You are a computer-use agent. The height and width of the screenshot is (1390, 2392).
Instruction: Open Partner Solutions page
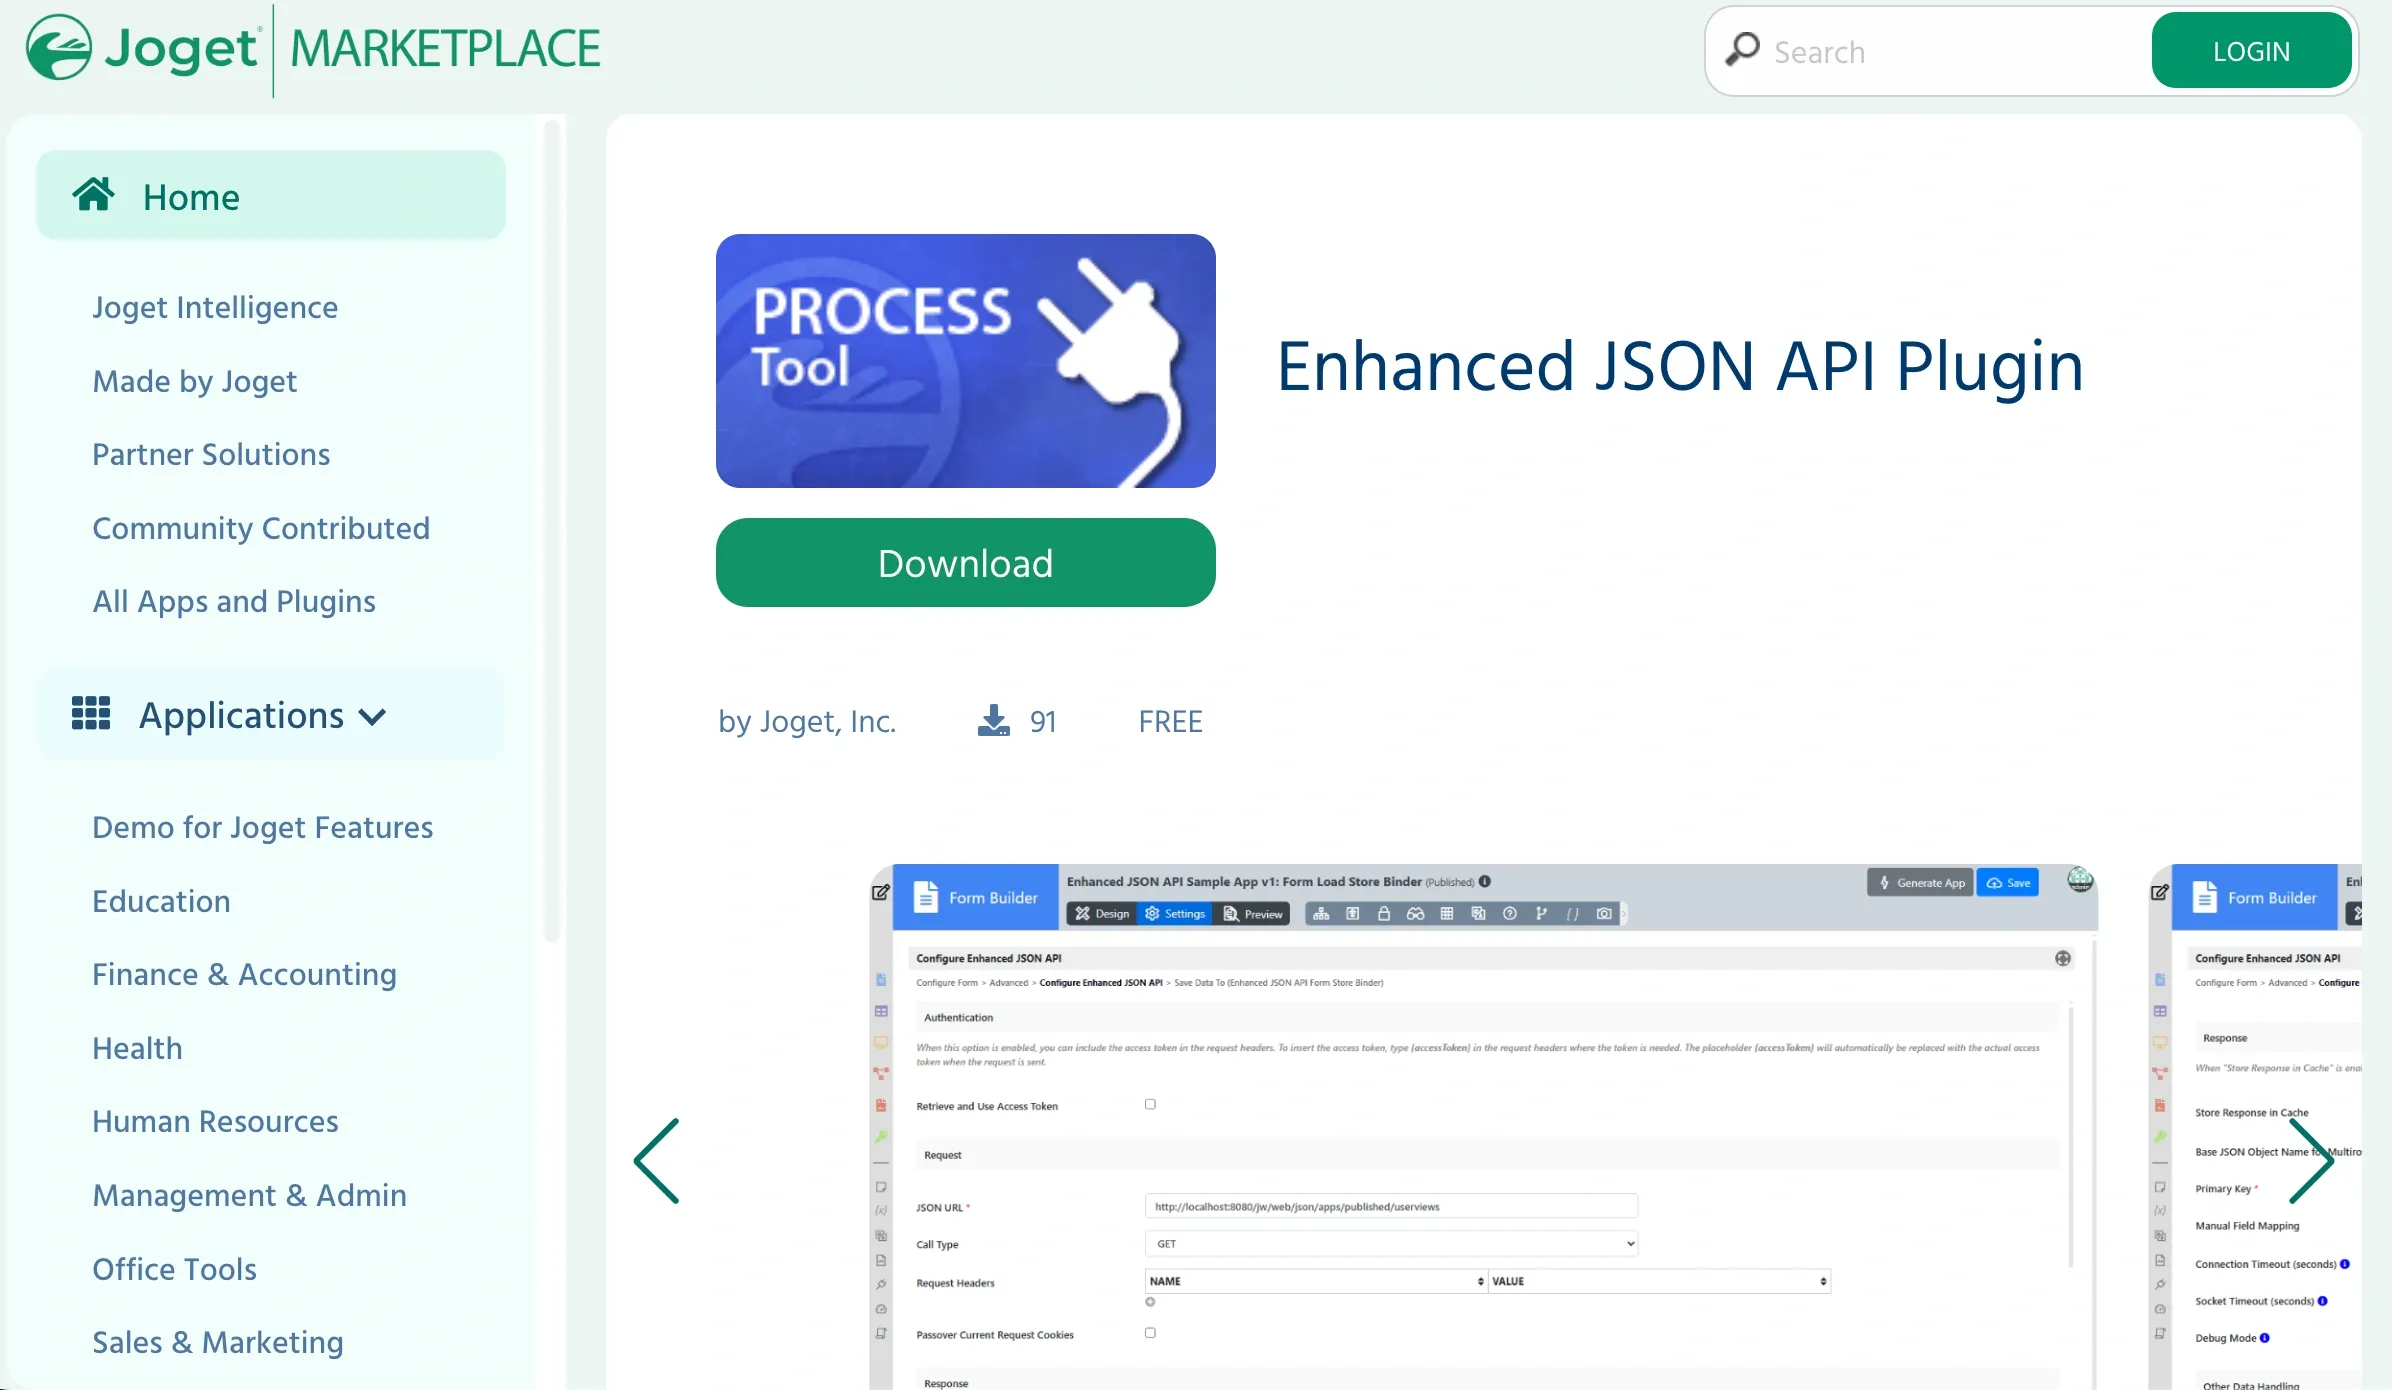pos(211,454)
